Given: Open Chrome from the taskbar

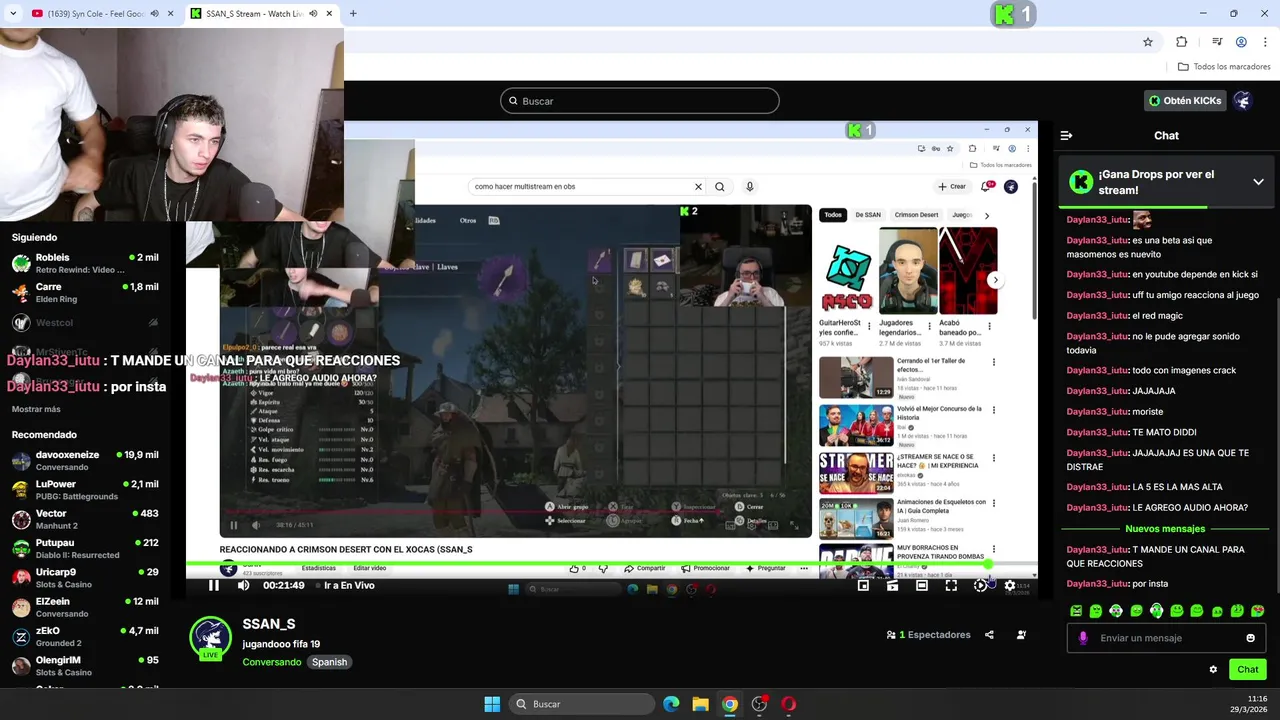Looking at the screenshot, I should 730,704.
